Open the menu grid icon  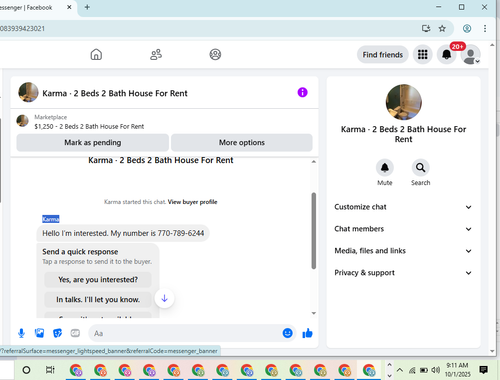(423, 54)
